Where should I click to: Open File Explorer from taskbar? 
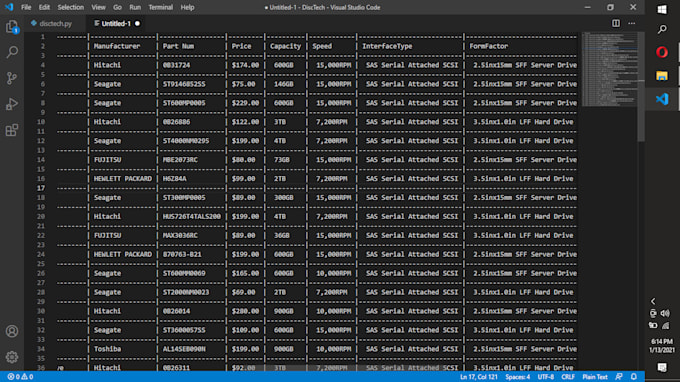662,76
